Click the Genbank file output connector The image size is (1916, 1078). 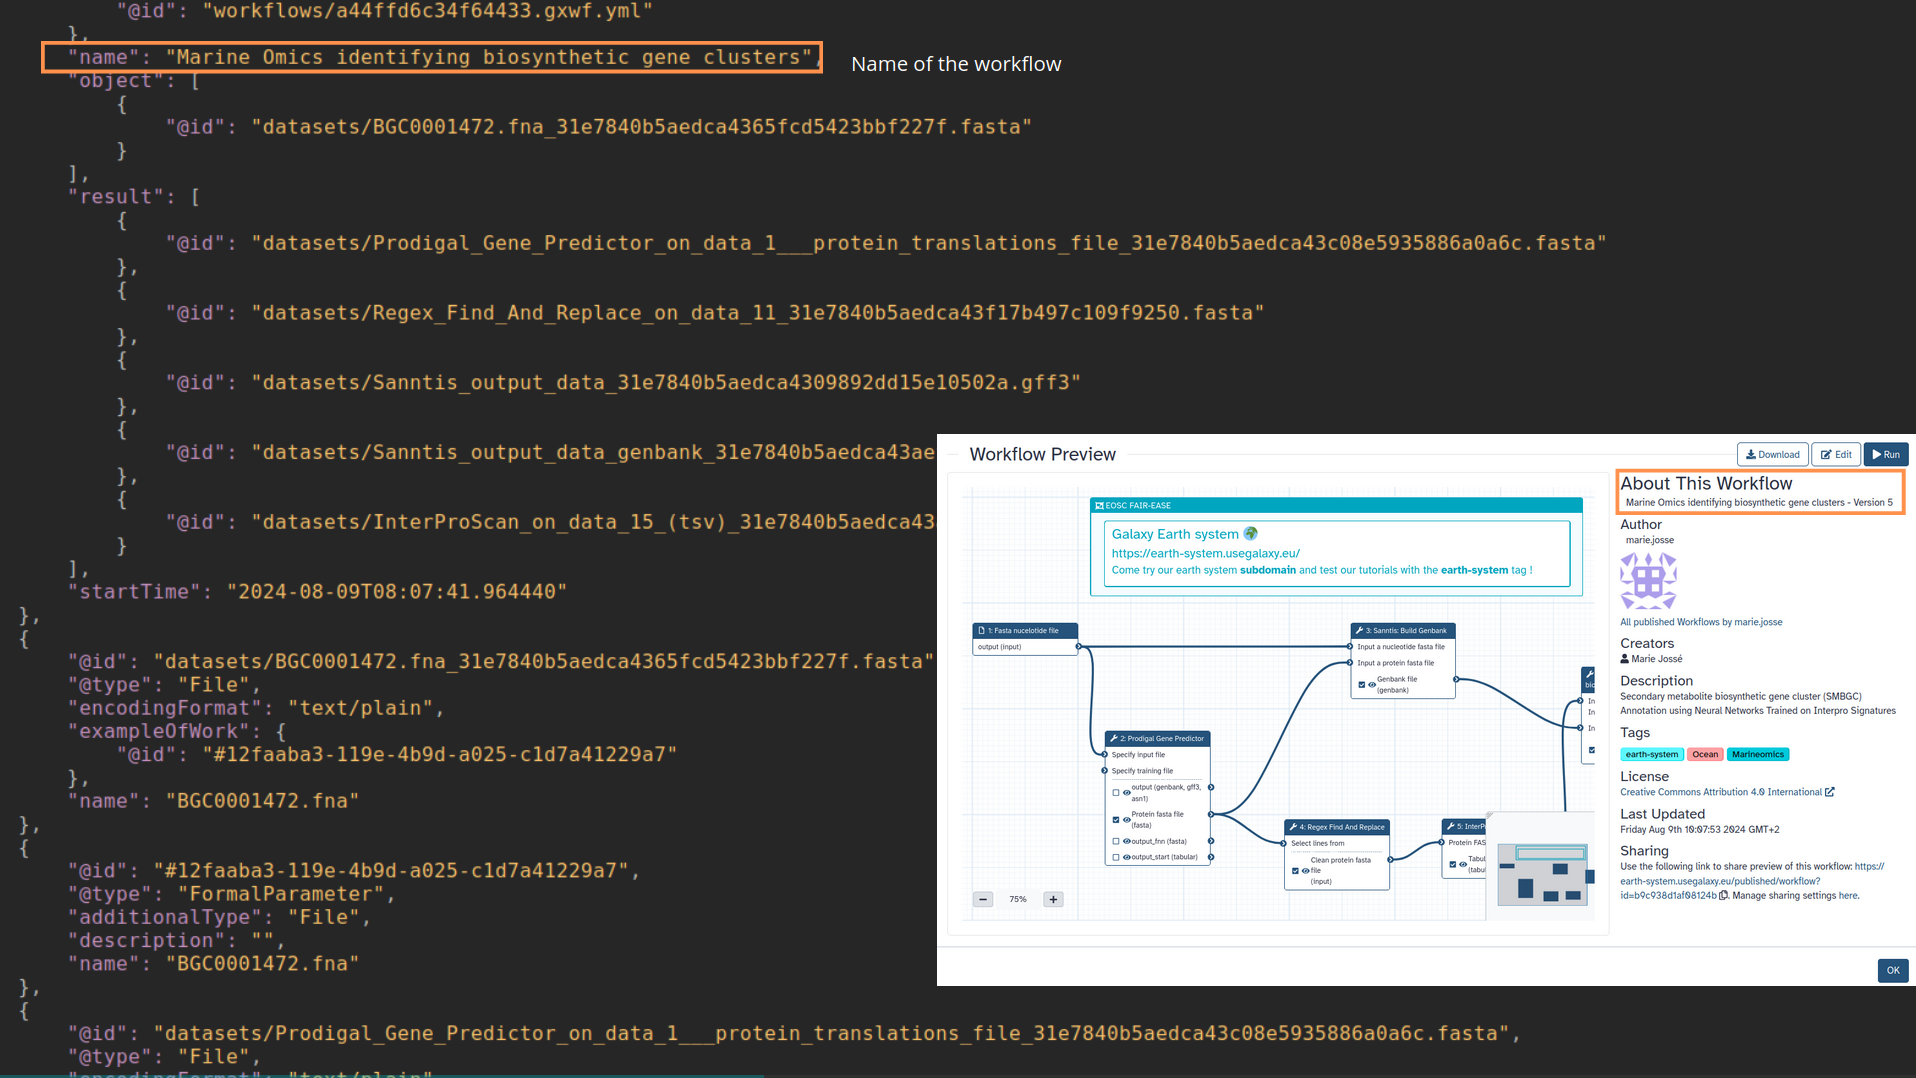[x=1456, y=680]
